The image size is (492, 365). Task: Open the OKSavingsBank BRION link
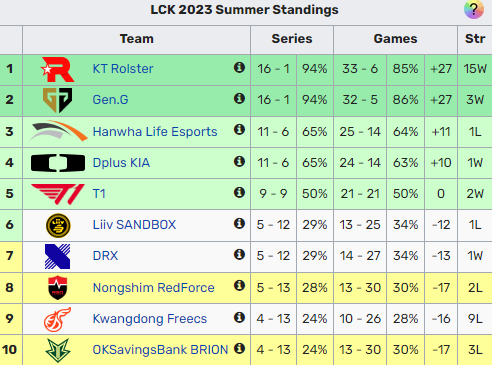(x=160, y=350)
